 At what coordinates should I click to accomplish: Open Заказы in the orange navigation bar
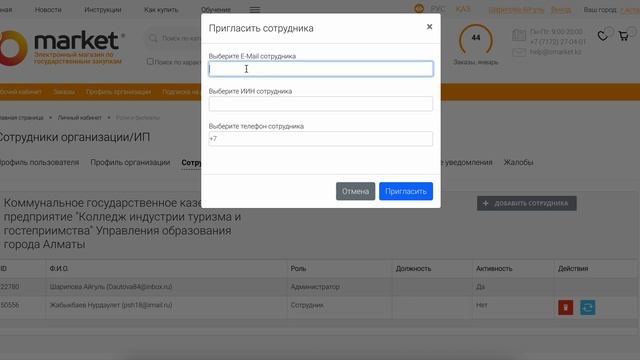[x=64, y=92]
